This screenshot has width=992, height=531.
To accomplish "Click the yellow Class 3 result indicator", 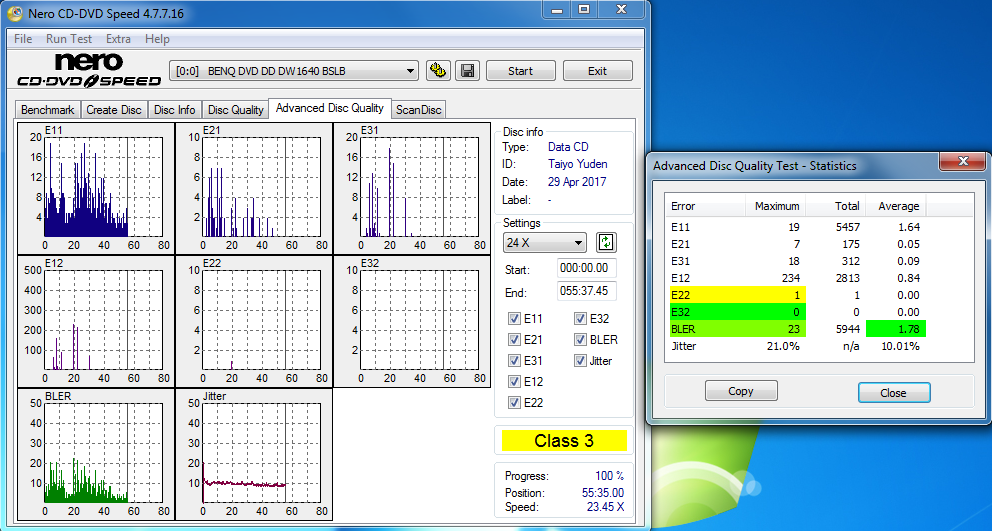I will coord(564,440).
